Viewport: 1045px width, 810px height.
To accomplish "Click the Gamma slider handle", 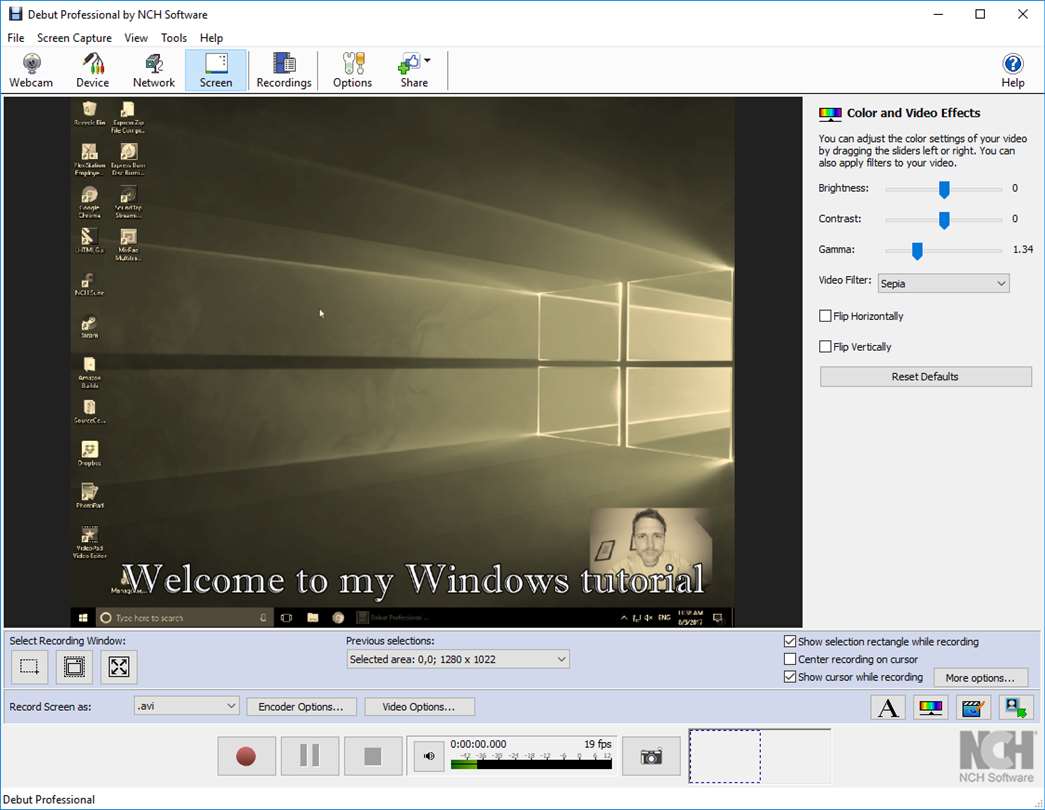I will (917, 251).
